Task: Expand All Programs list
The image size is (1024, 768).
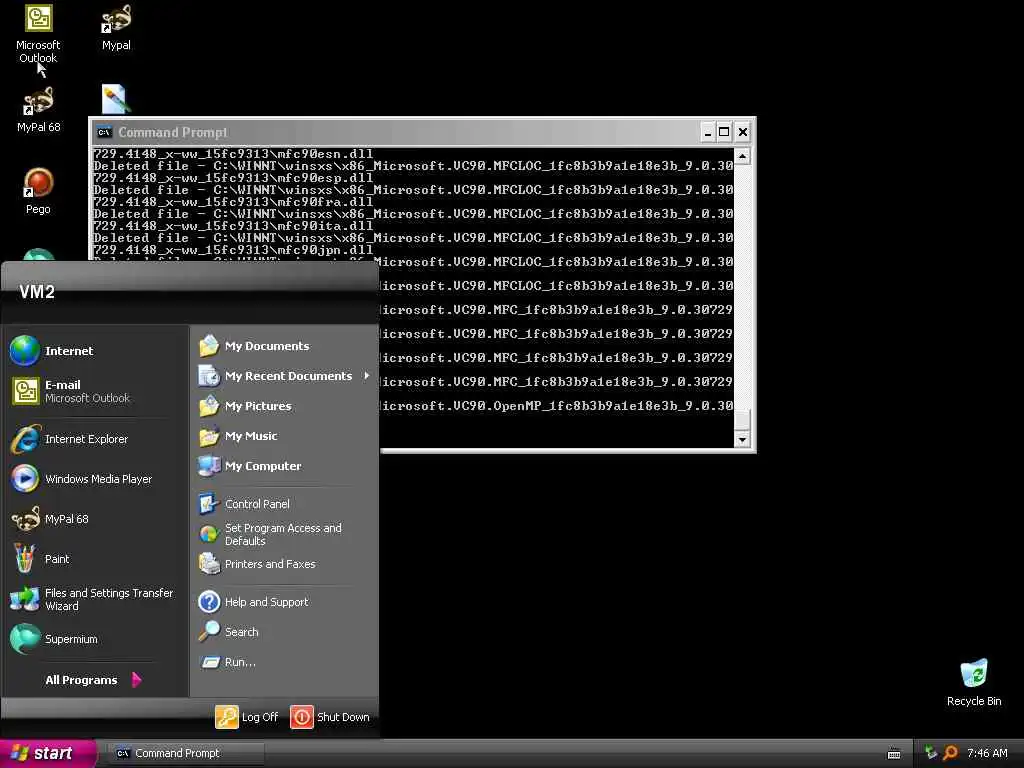Action: click(93, 680)
